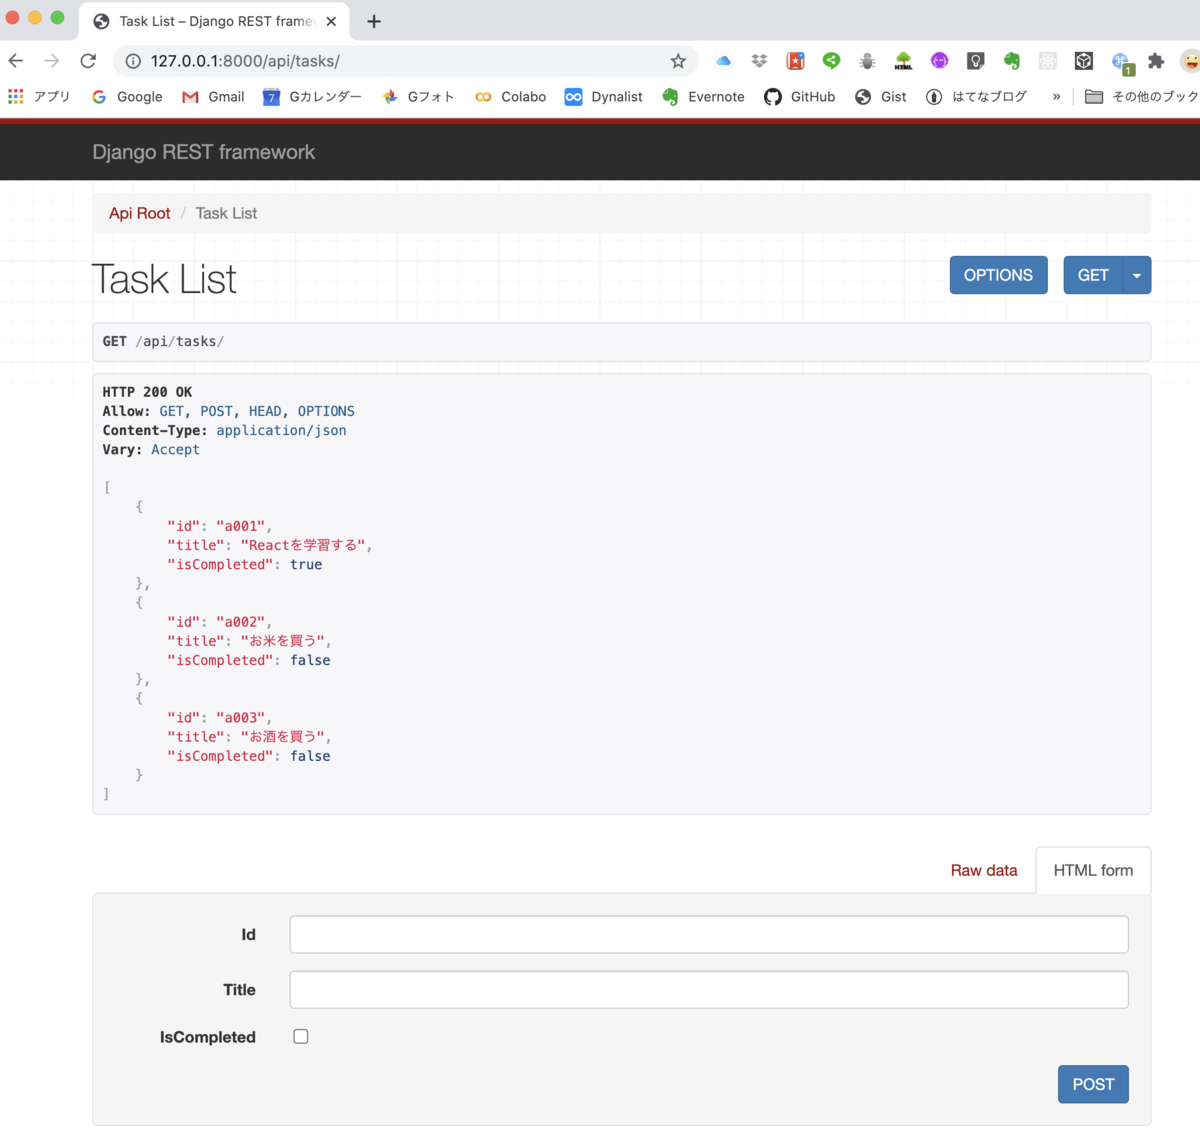Open the Gist bookmark
This screenshot has width=1200, height=1135.
click(880, 96)
